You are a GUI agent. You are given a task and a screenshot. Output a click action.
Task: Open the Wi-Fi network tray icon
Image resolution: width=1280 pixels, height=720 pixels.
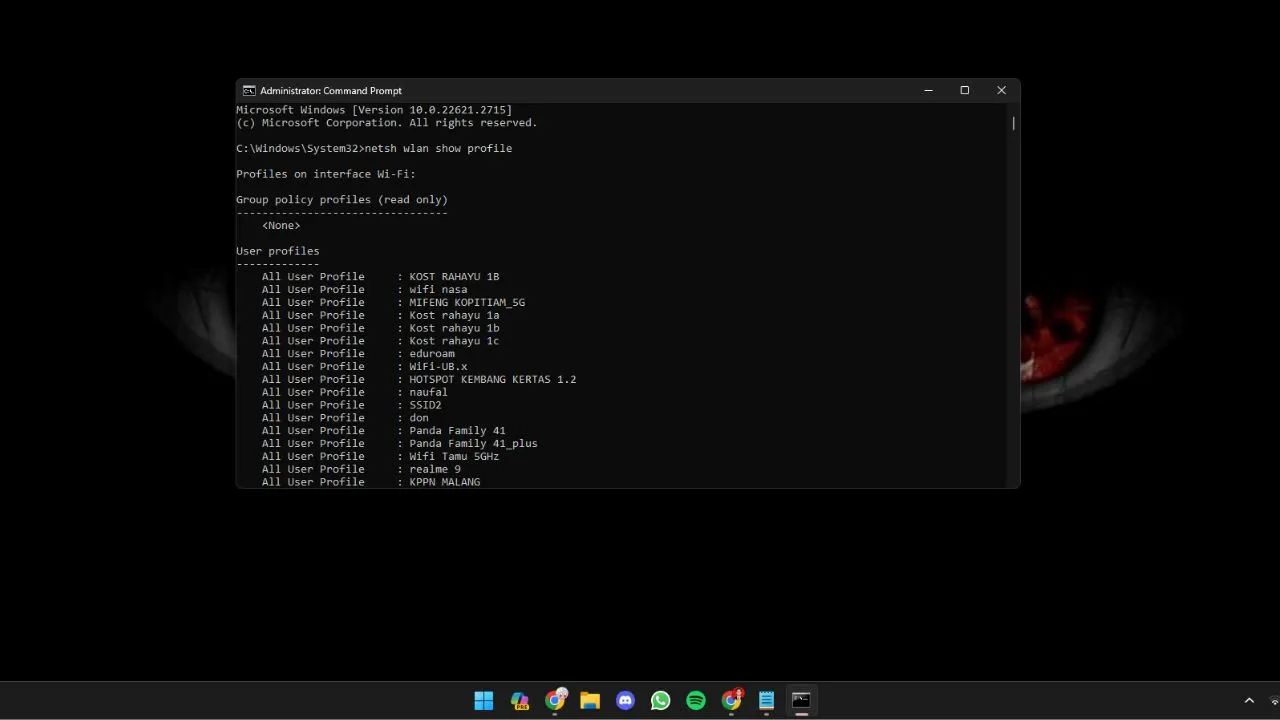pyautogui.click(x=1274, y=701)
